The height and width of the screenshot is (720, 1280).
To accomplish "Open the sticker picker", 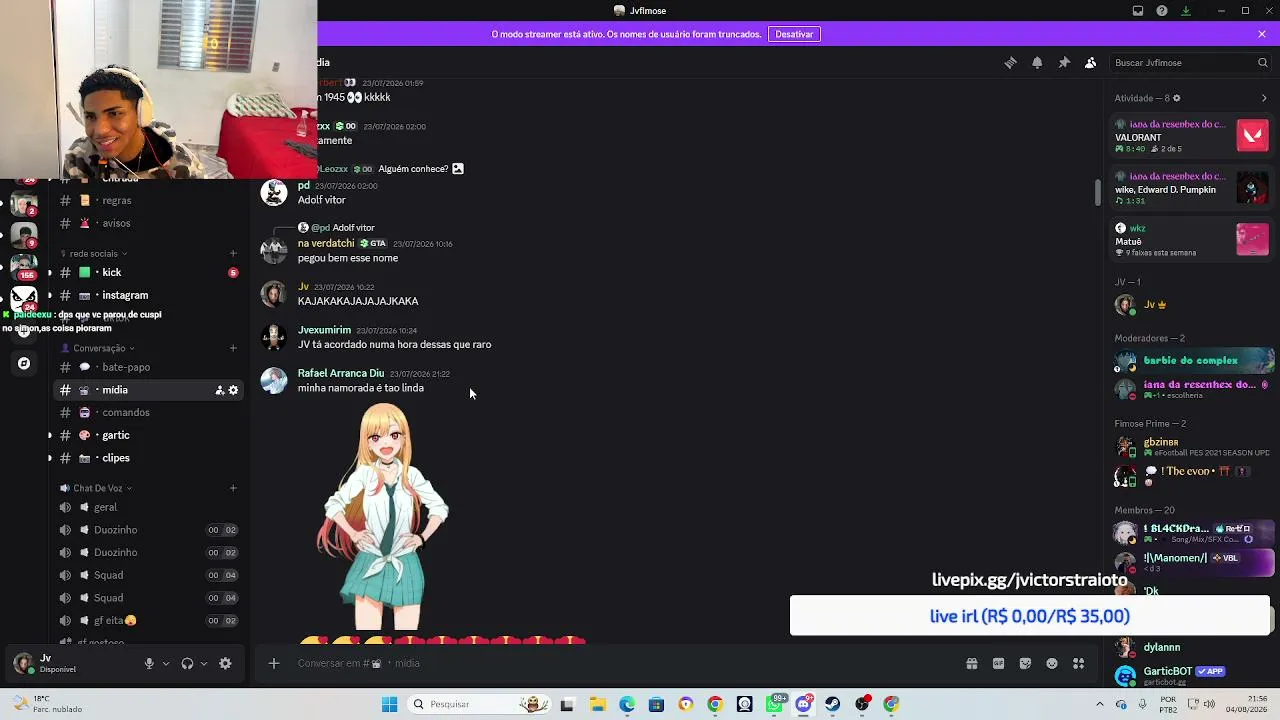I will (1025, 663).
